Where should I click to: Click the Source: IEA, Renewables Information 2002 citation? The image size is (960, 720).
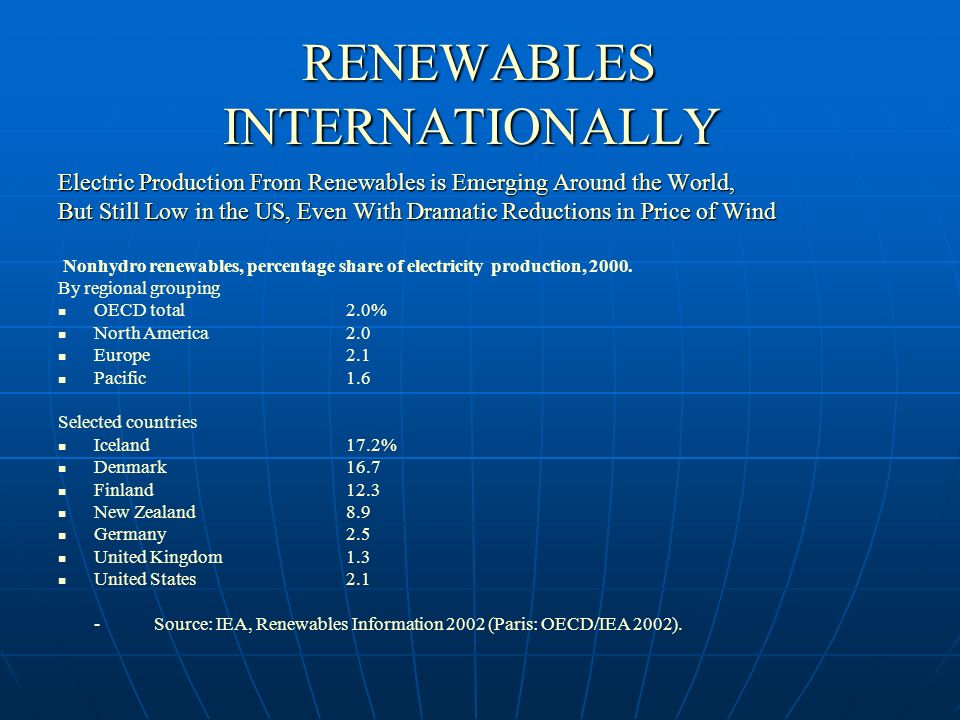click(x=418, y=624)
